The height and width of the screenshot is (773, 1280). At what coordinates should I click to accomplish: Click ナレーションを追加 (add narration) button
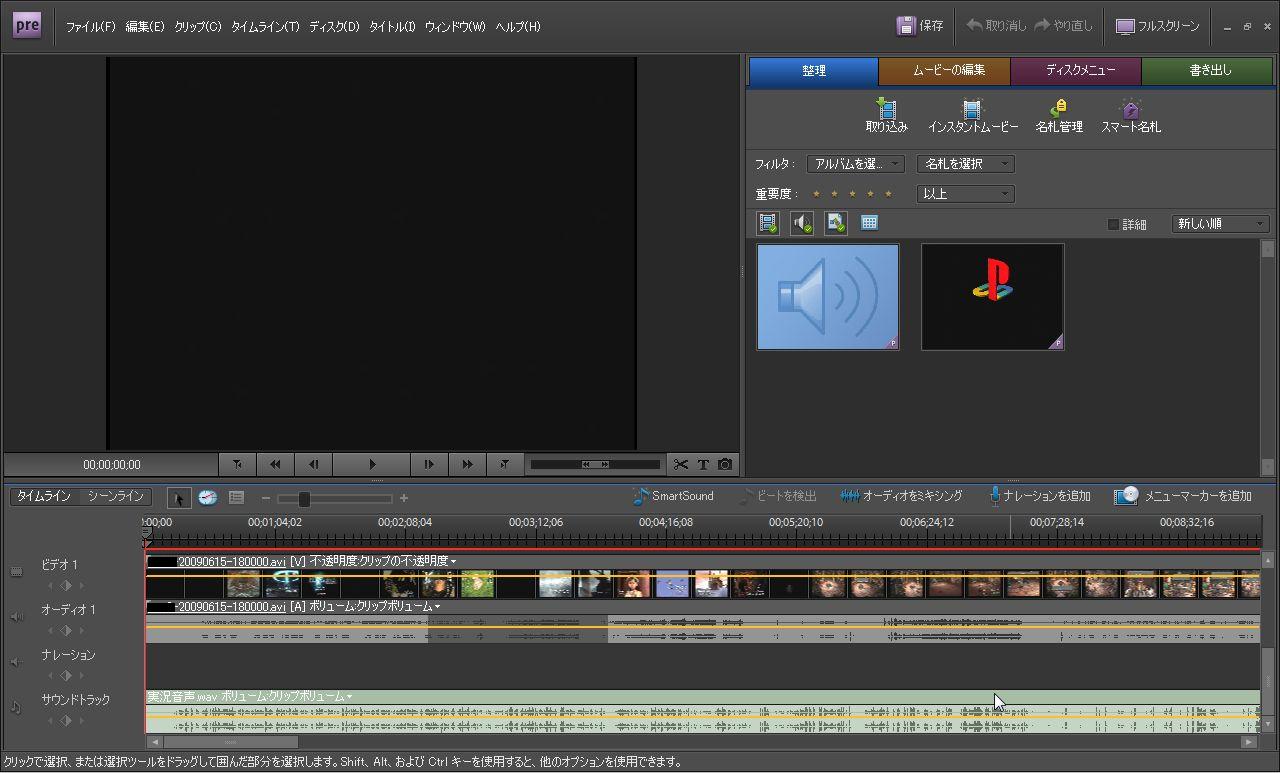click(x=1038, y=496)
